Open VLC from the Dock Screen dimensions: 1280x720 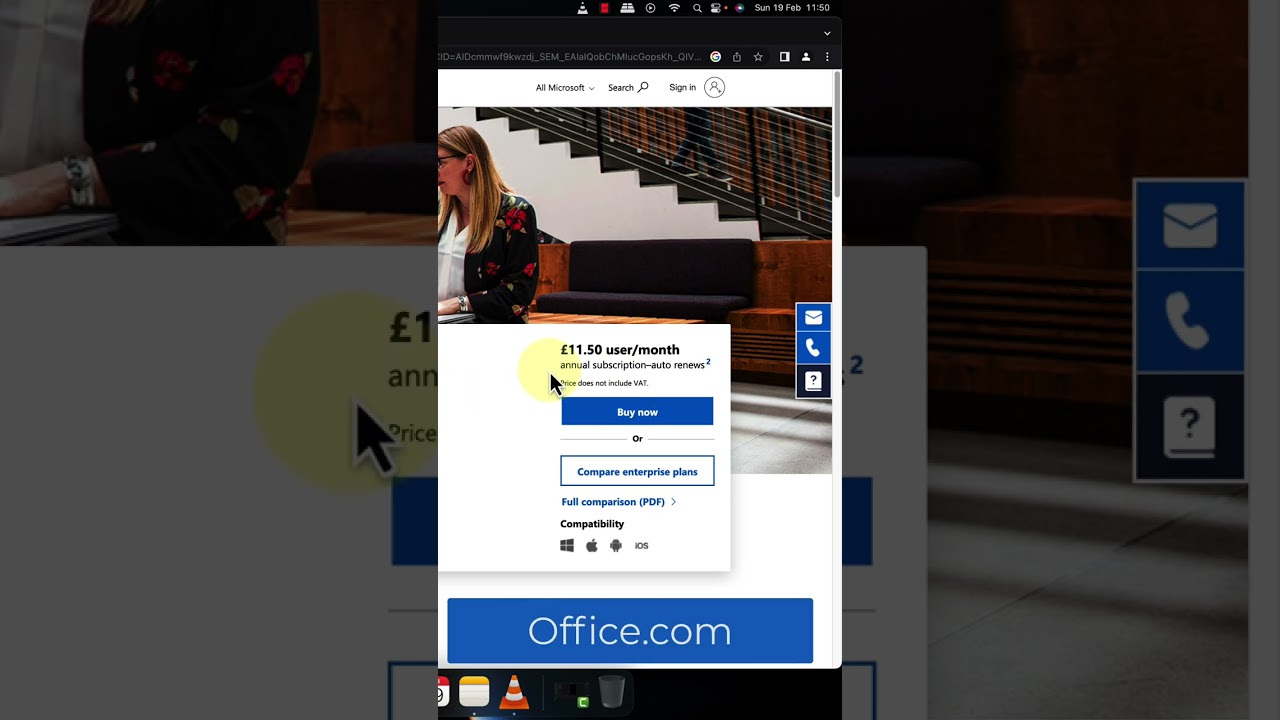514,691
